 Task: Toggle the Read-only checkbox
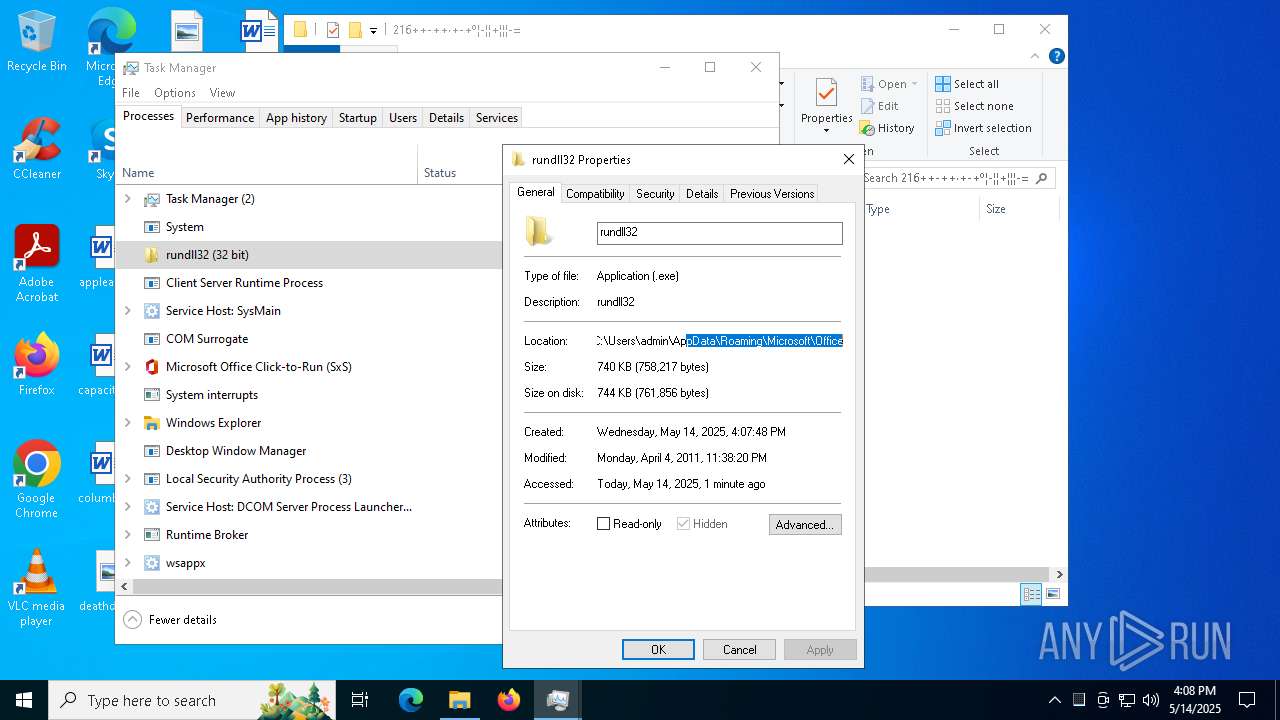click(x=603, y=524)
